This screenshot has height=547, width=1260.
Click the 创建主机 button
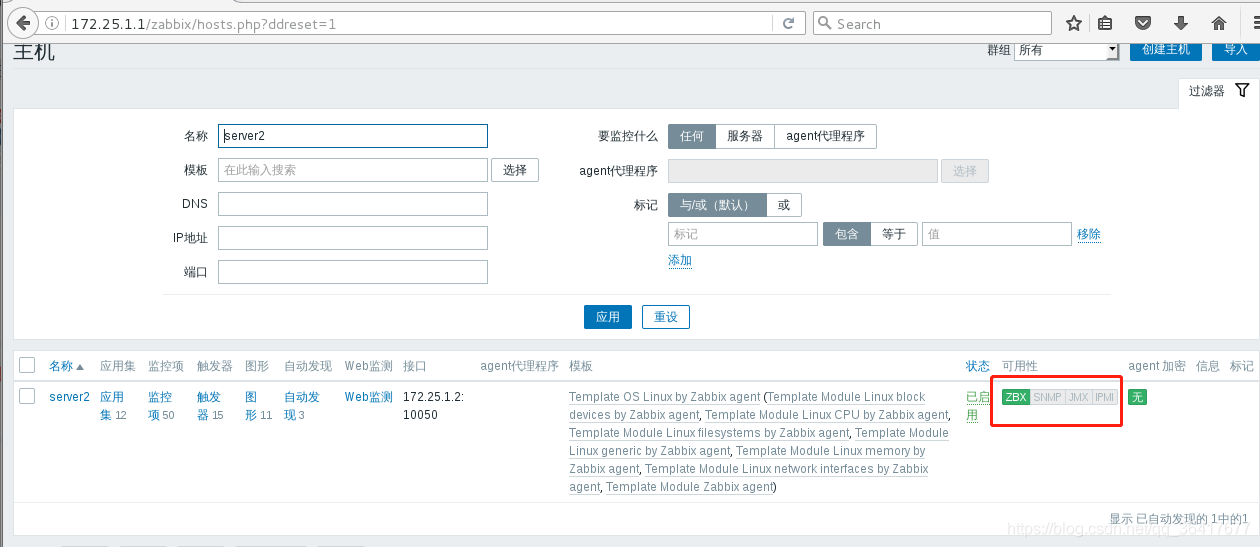[x=1166, y=49]
